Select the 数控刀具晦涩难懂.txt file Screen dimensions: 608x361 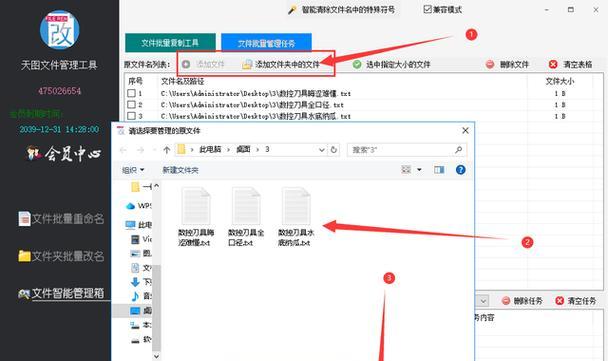point(196,217)
